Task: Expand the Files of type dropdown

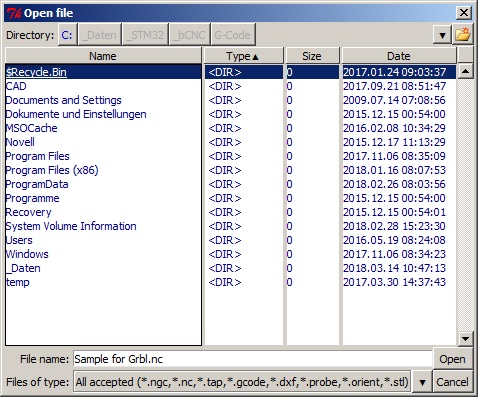Action: click(x=422, y=382)
